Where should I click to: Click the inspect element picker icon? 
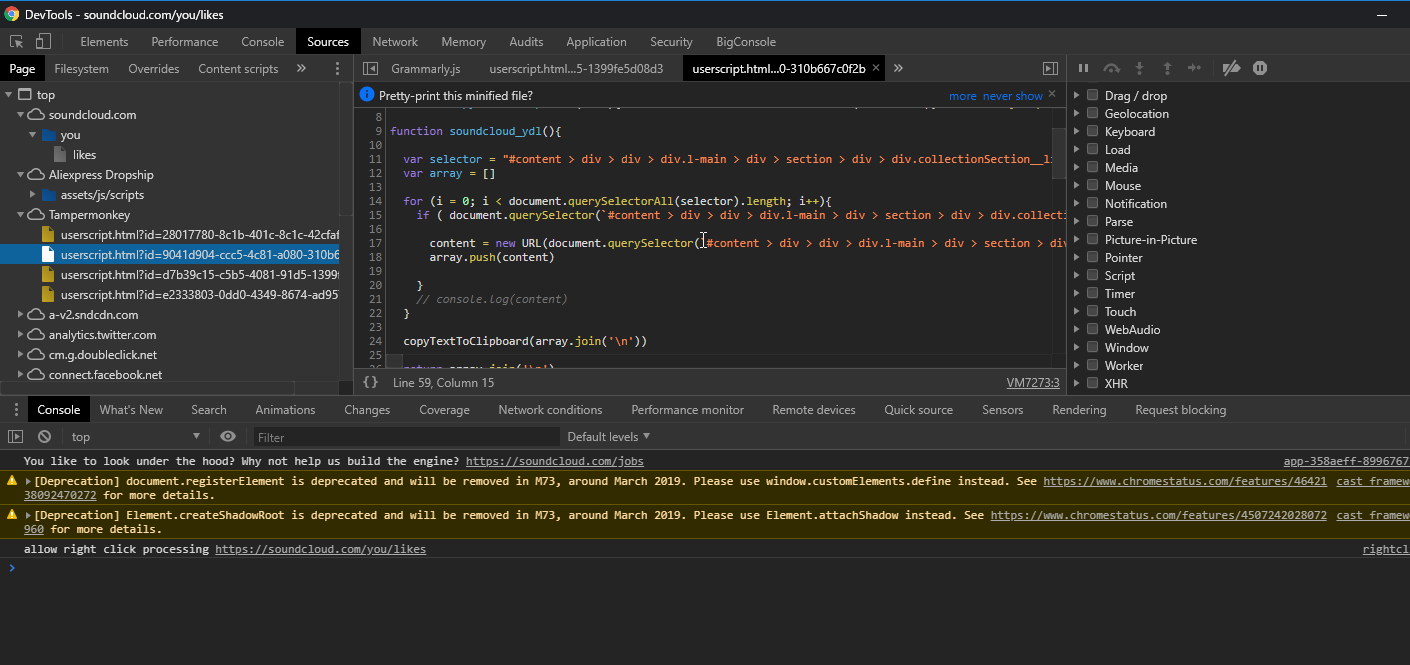pyautogui.click(x=17, y=42)
